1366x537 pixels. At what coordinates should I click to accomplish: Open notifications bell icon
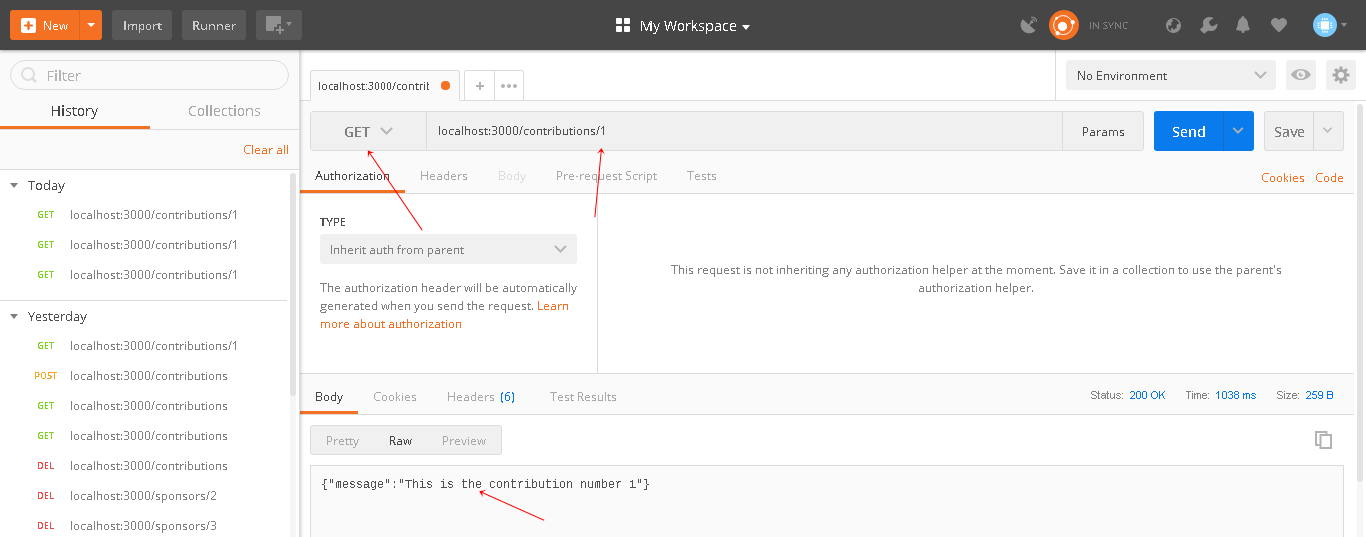[x=1243, y=25]
